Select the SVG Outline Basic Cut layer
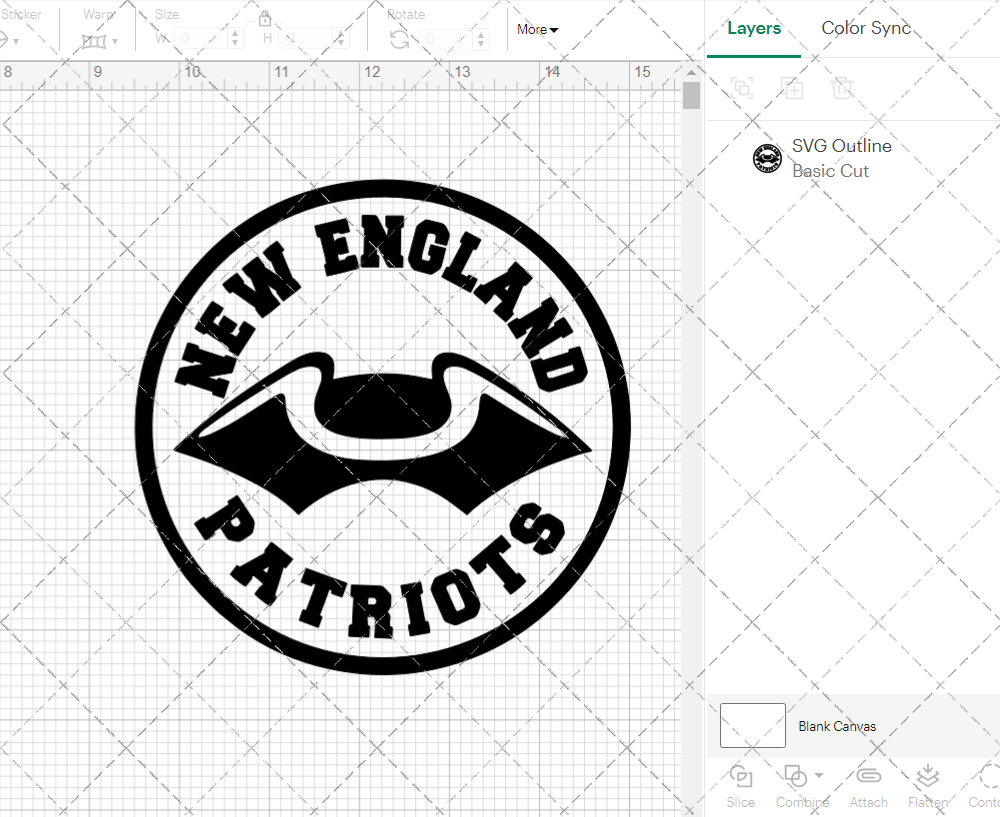Image resolution: width=1000 pixels, height=817 pixels. pyautogui.click(x=842, y=158)
